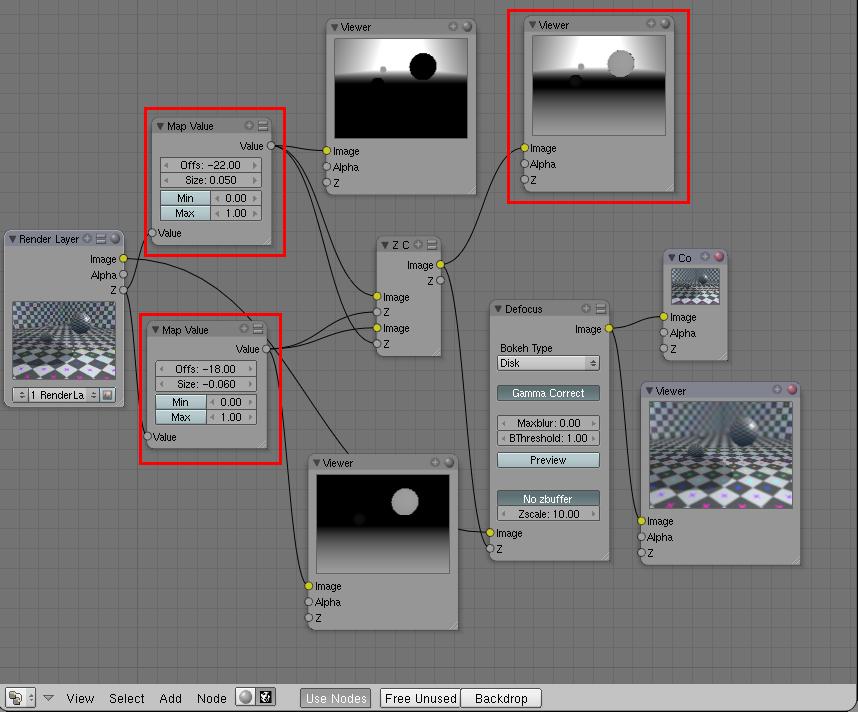The height and width of the screenshot is (712, 858).
Task: Click the options icon on the Defocus node header
Action: point(600,309)
